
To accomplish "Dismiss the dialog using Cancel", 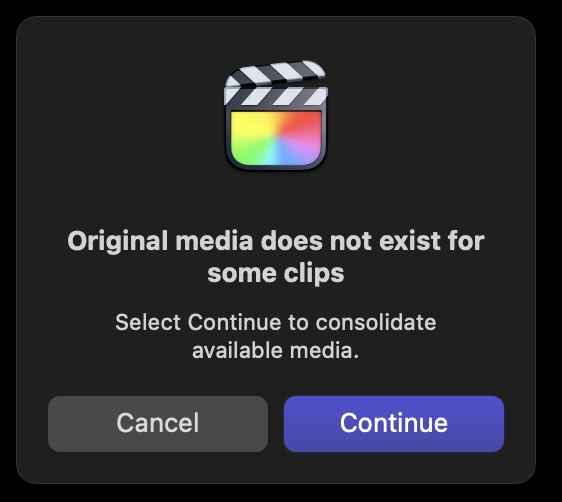I will tap(158, 424).
